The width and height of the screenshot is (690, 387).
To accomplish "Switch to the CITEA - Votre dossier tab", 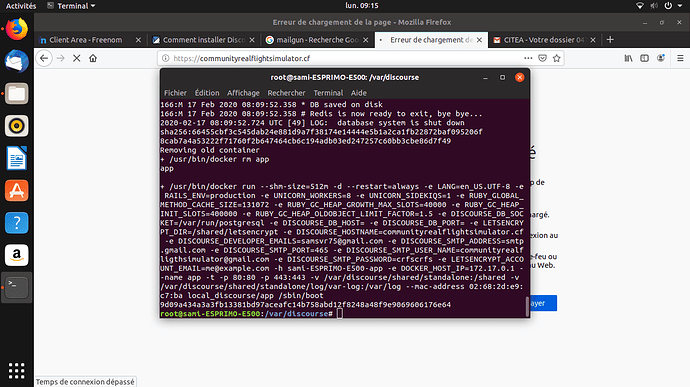I will point(545,40).
